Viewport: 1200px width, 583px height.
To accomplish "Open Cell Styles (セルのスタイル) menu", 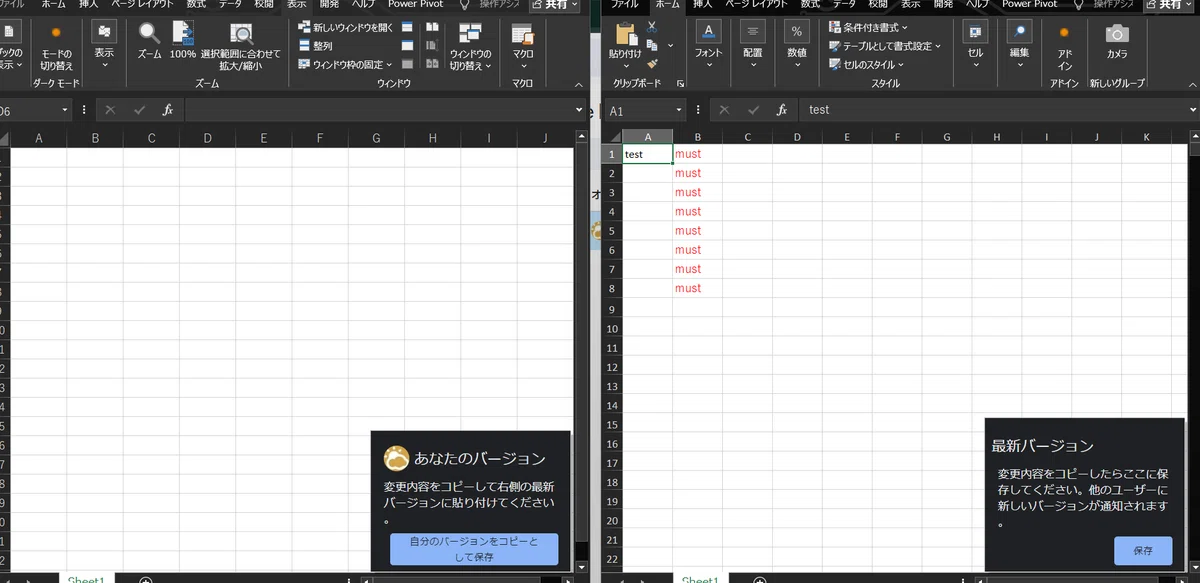I will (866, 65).
